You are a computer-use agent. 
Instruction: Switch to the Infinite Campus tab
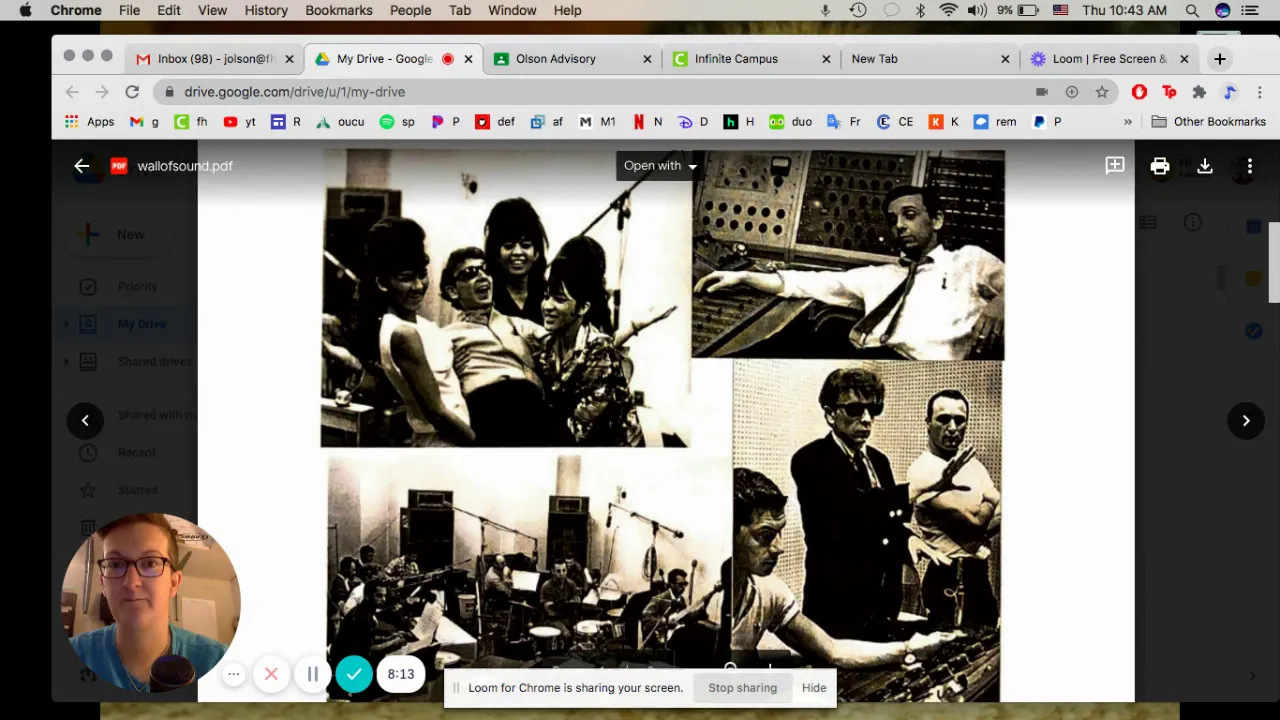752,59
